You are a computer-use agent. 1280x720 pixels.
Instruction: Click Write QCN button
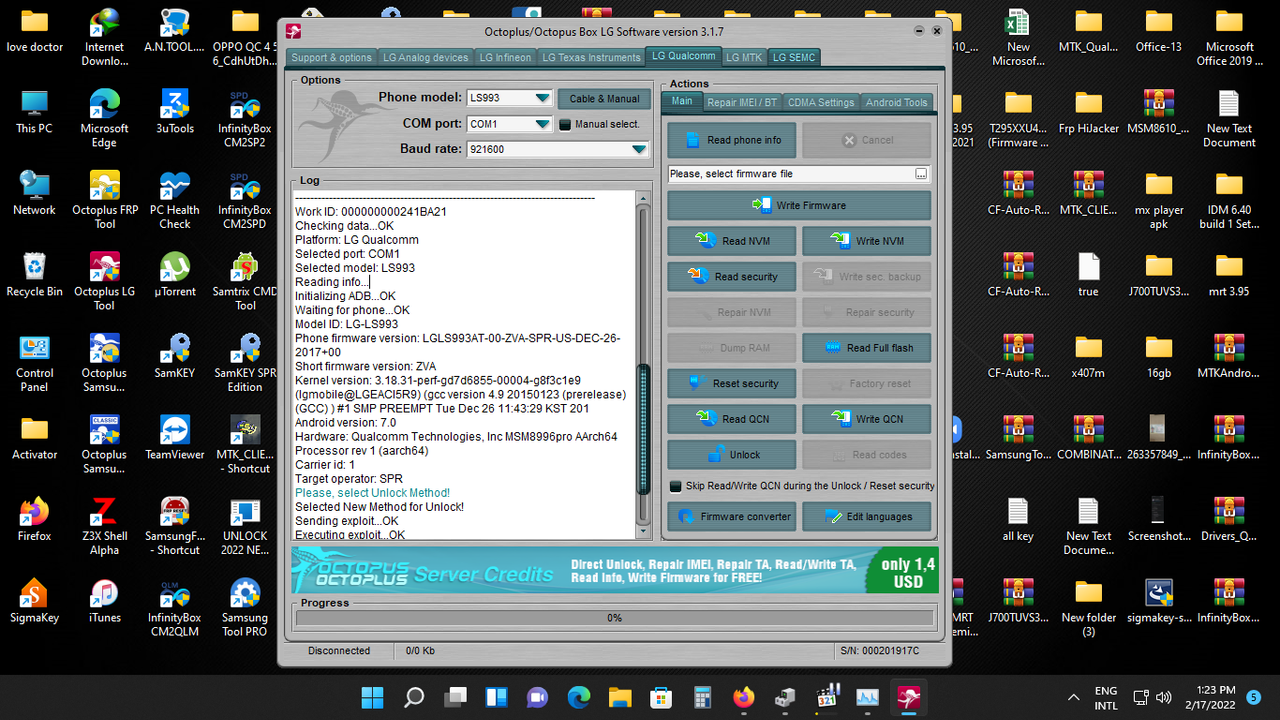866,419
